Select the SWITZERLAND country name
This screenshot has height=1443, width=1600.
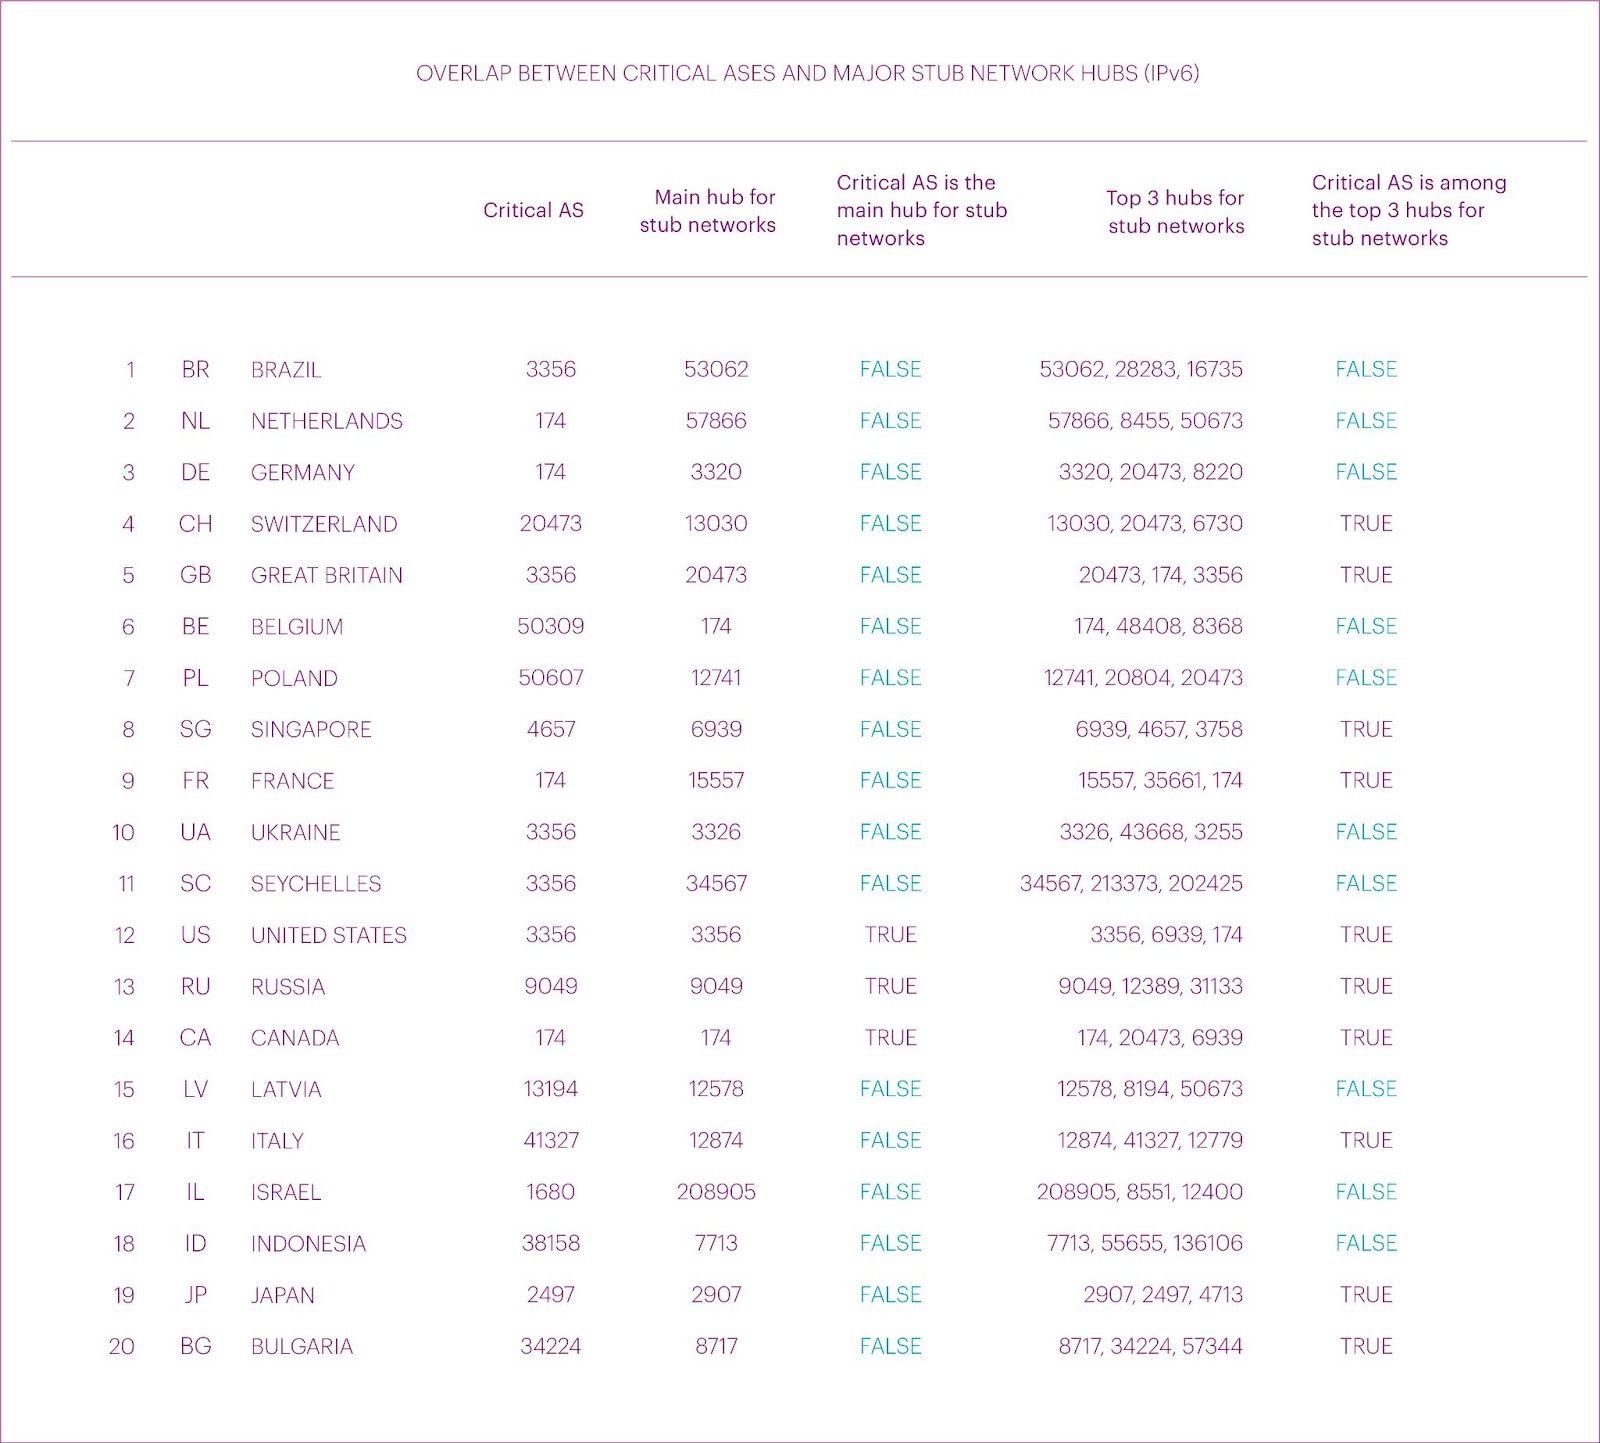click(324, 524)
